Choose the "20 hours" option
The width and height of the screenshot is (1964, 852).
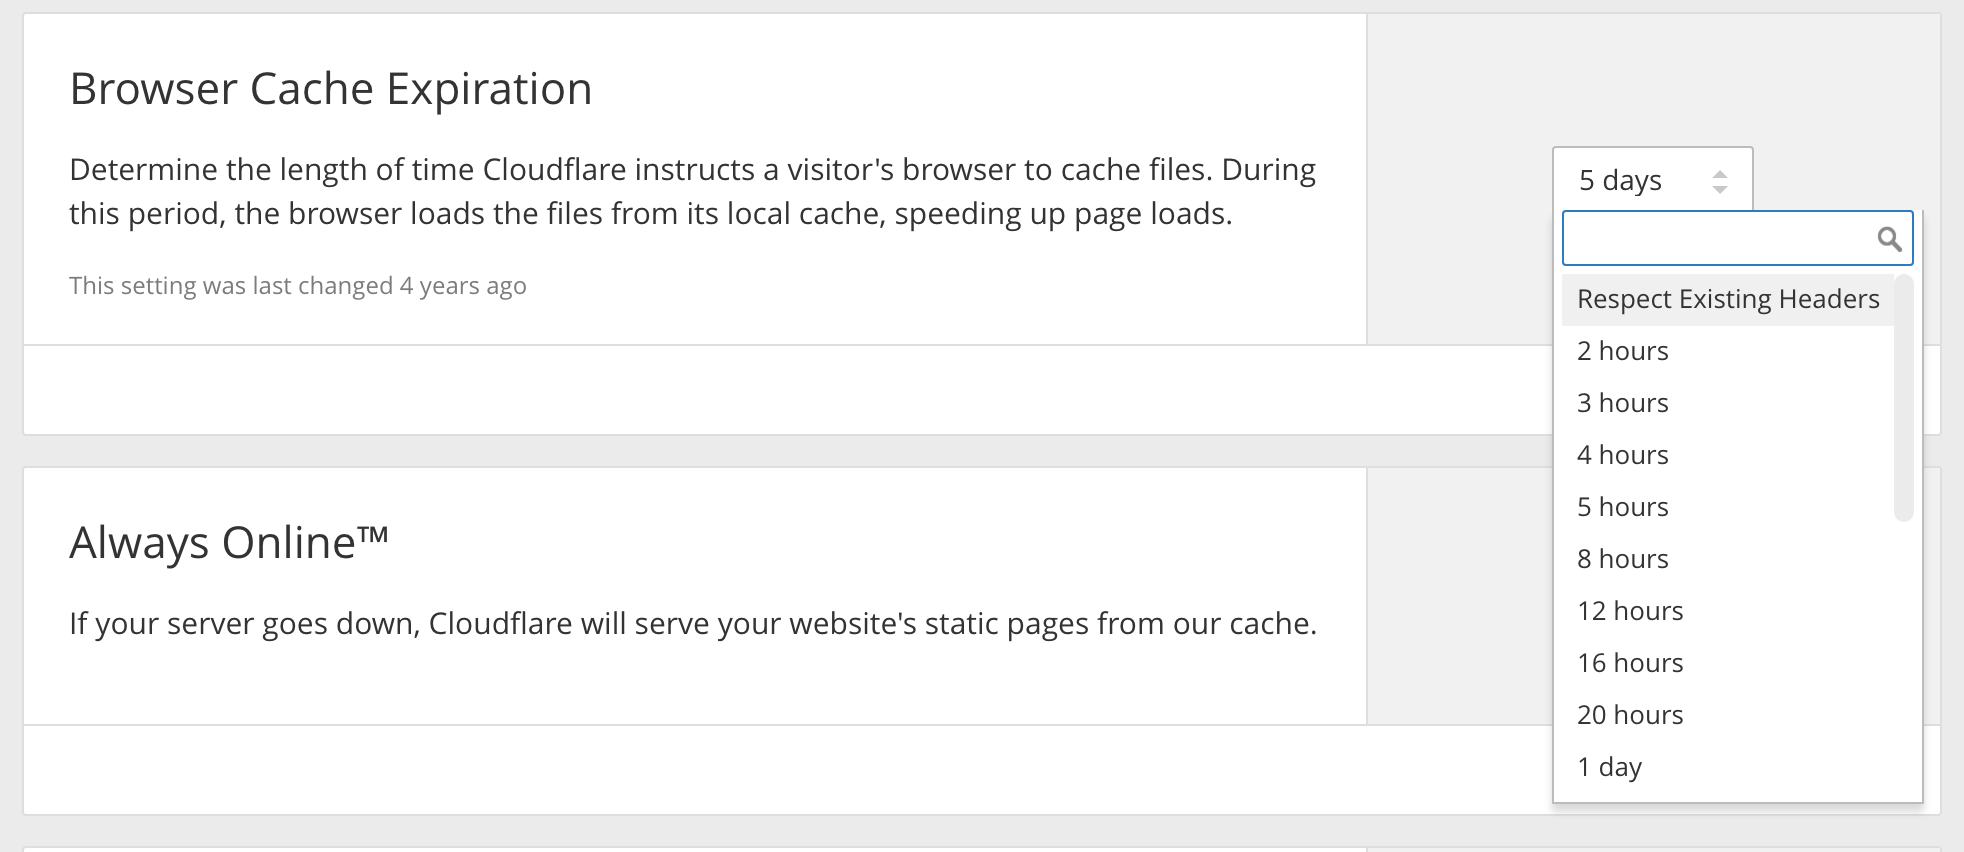1630,715
